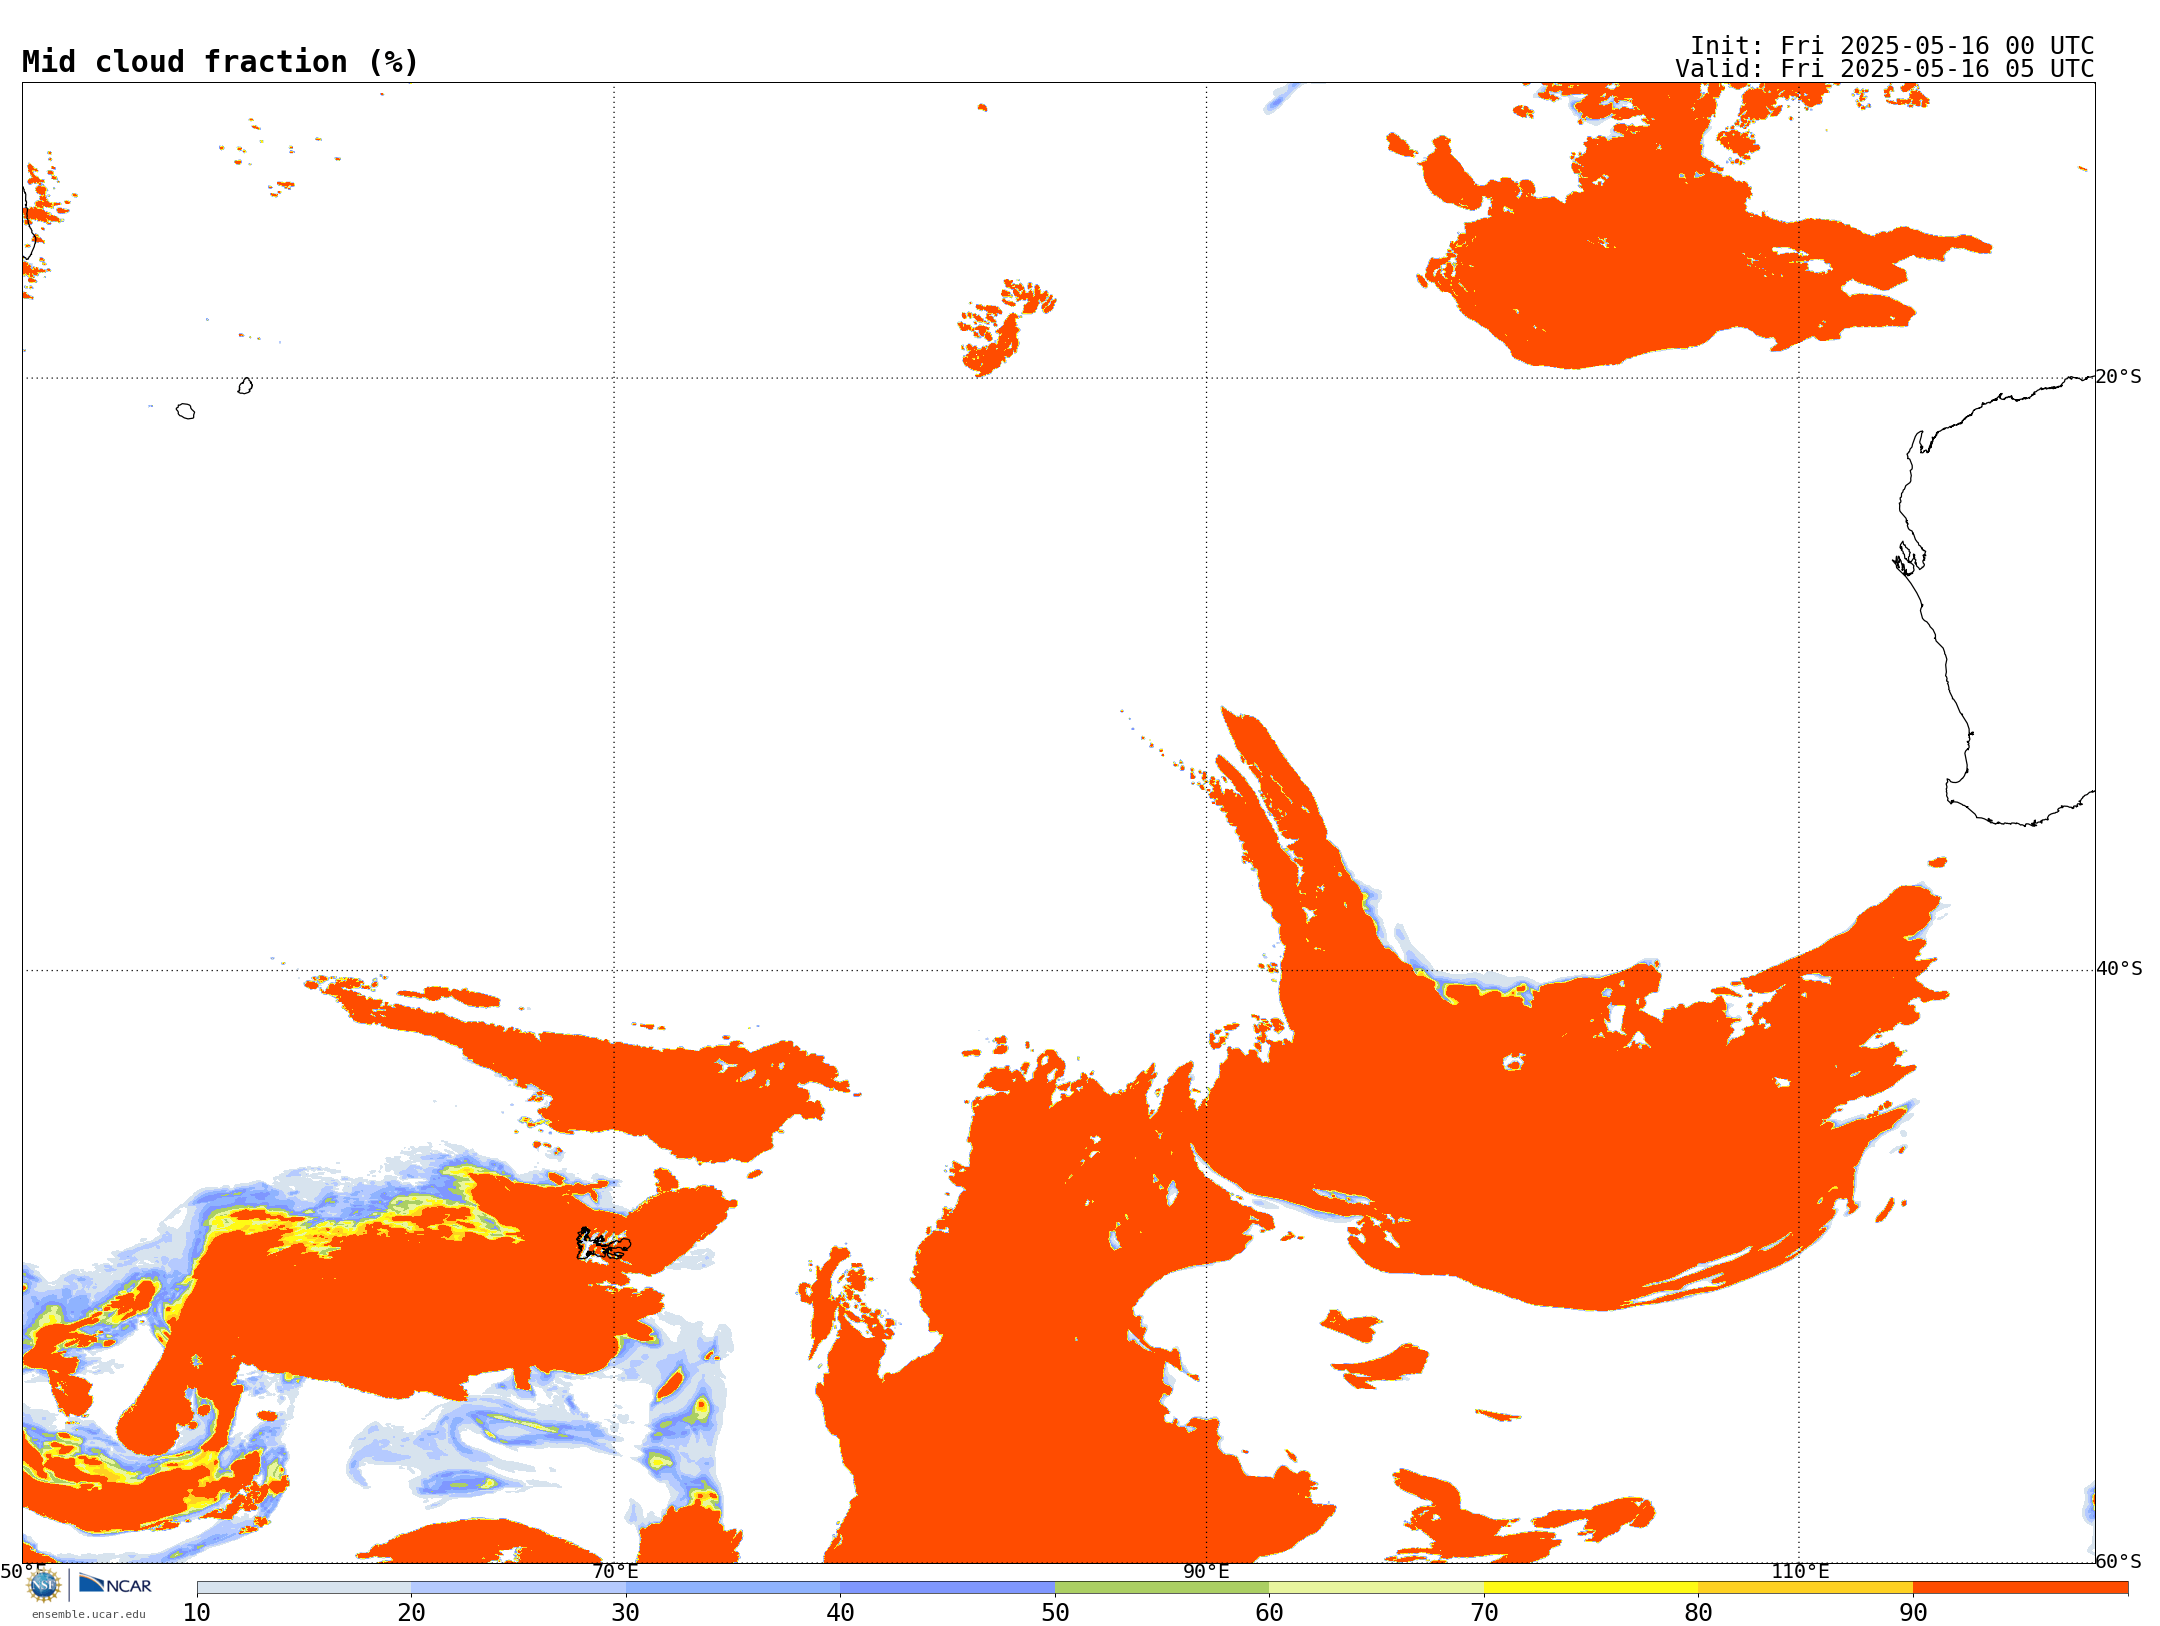Click the colorbar tick label 20
This screenshot has height=1626, width=2160.
pos(411,1613)
